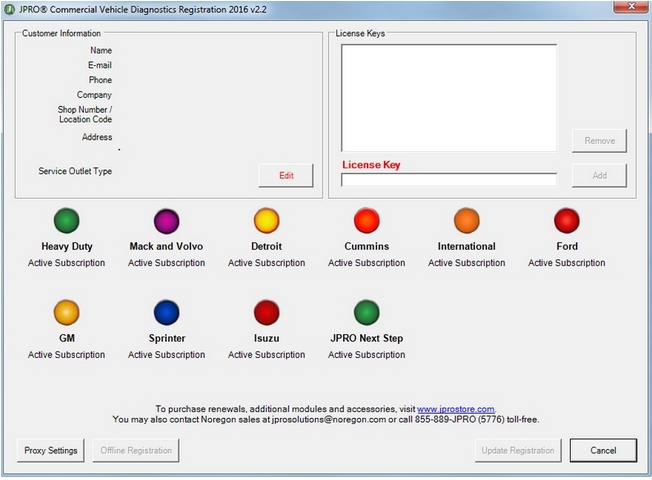The width and height of the screenshot is (652, 480).
Task: Edit the customer information
Action: [286, 176]
